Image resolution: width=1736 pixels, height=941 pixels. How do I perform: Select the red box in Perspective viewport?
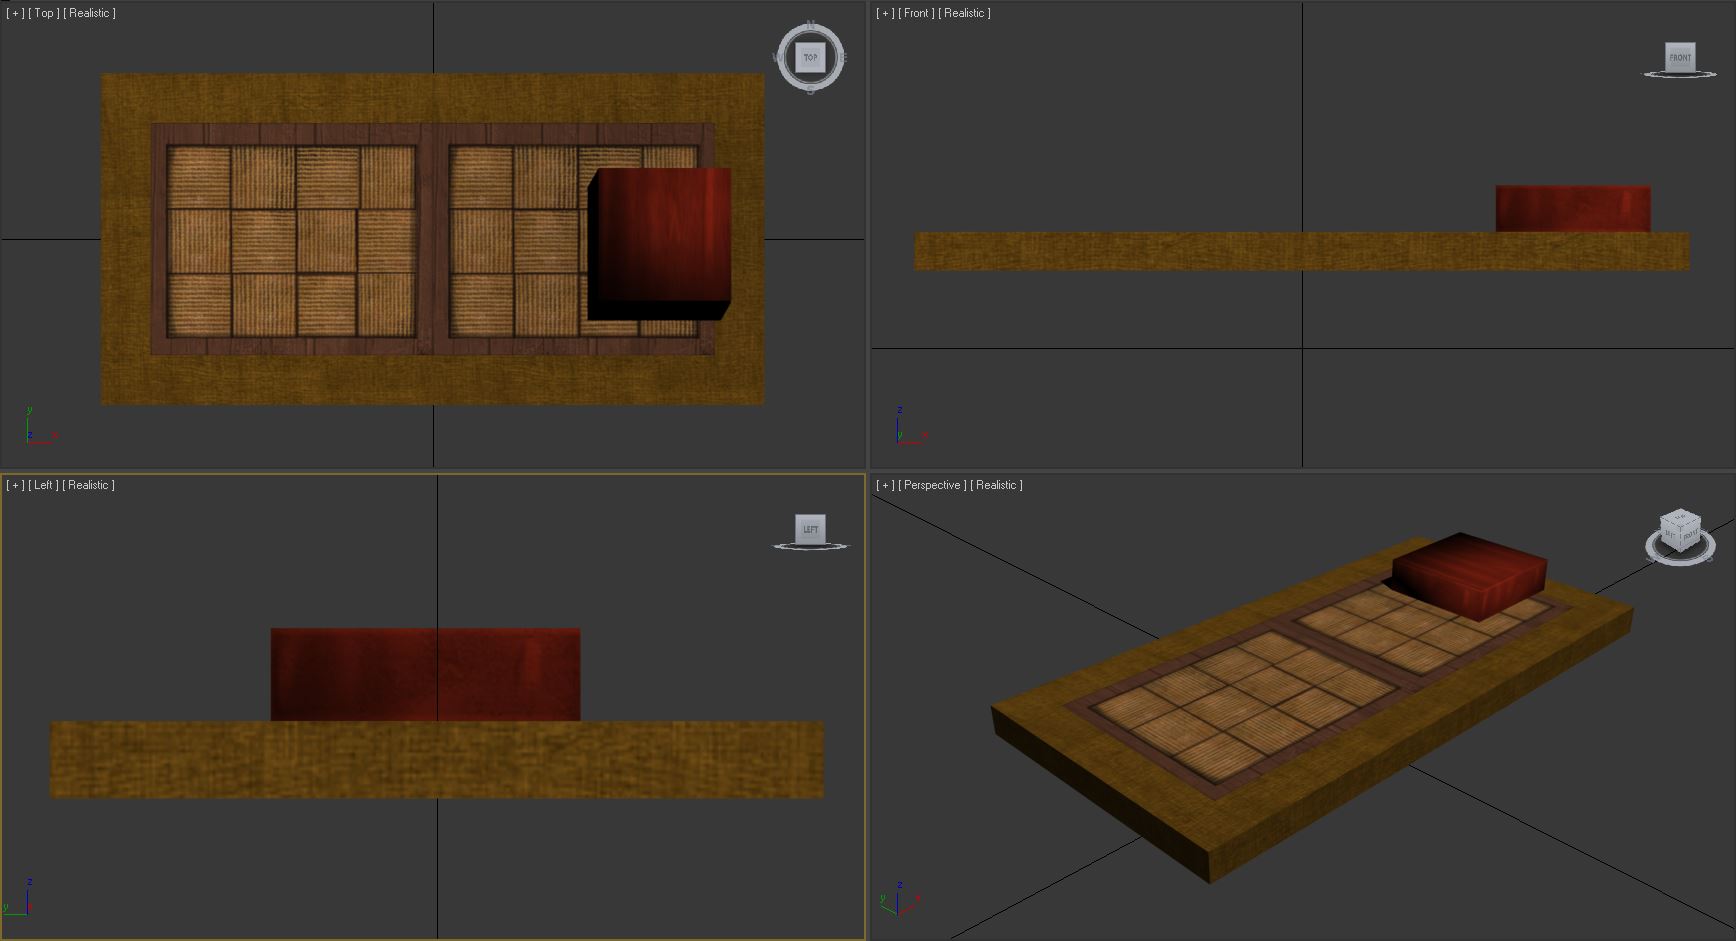click(x=1468, y=575)
